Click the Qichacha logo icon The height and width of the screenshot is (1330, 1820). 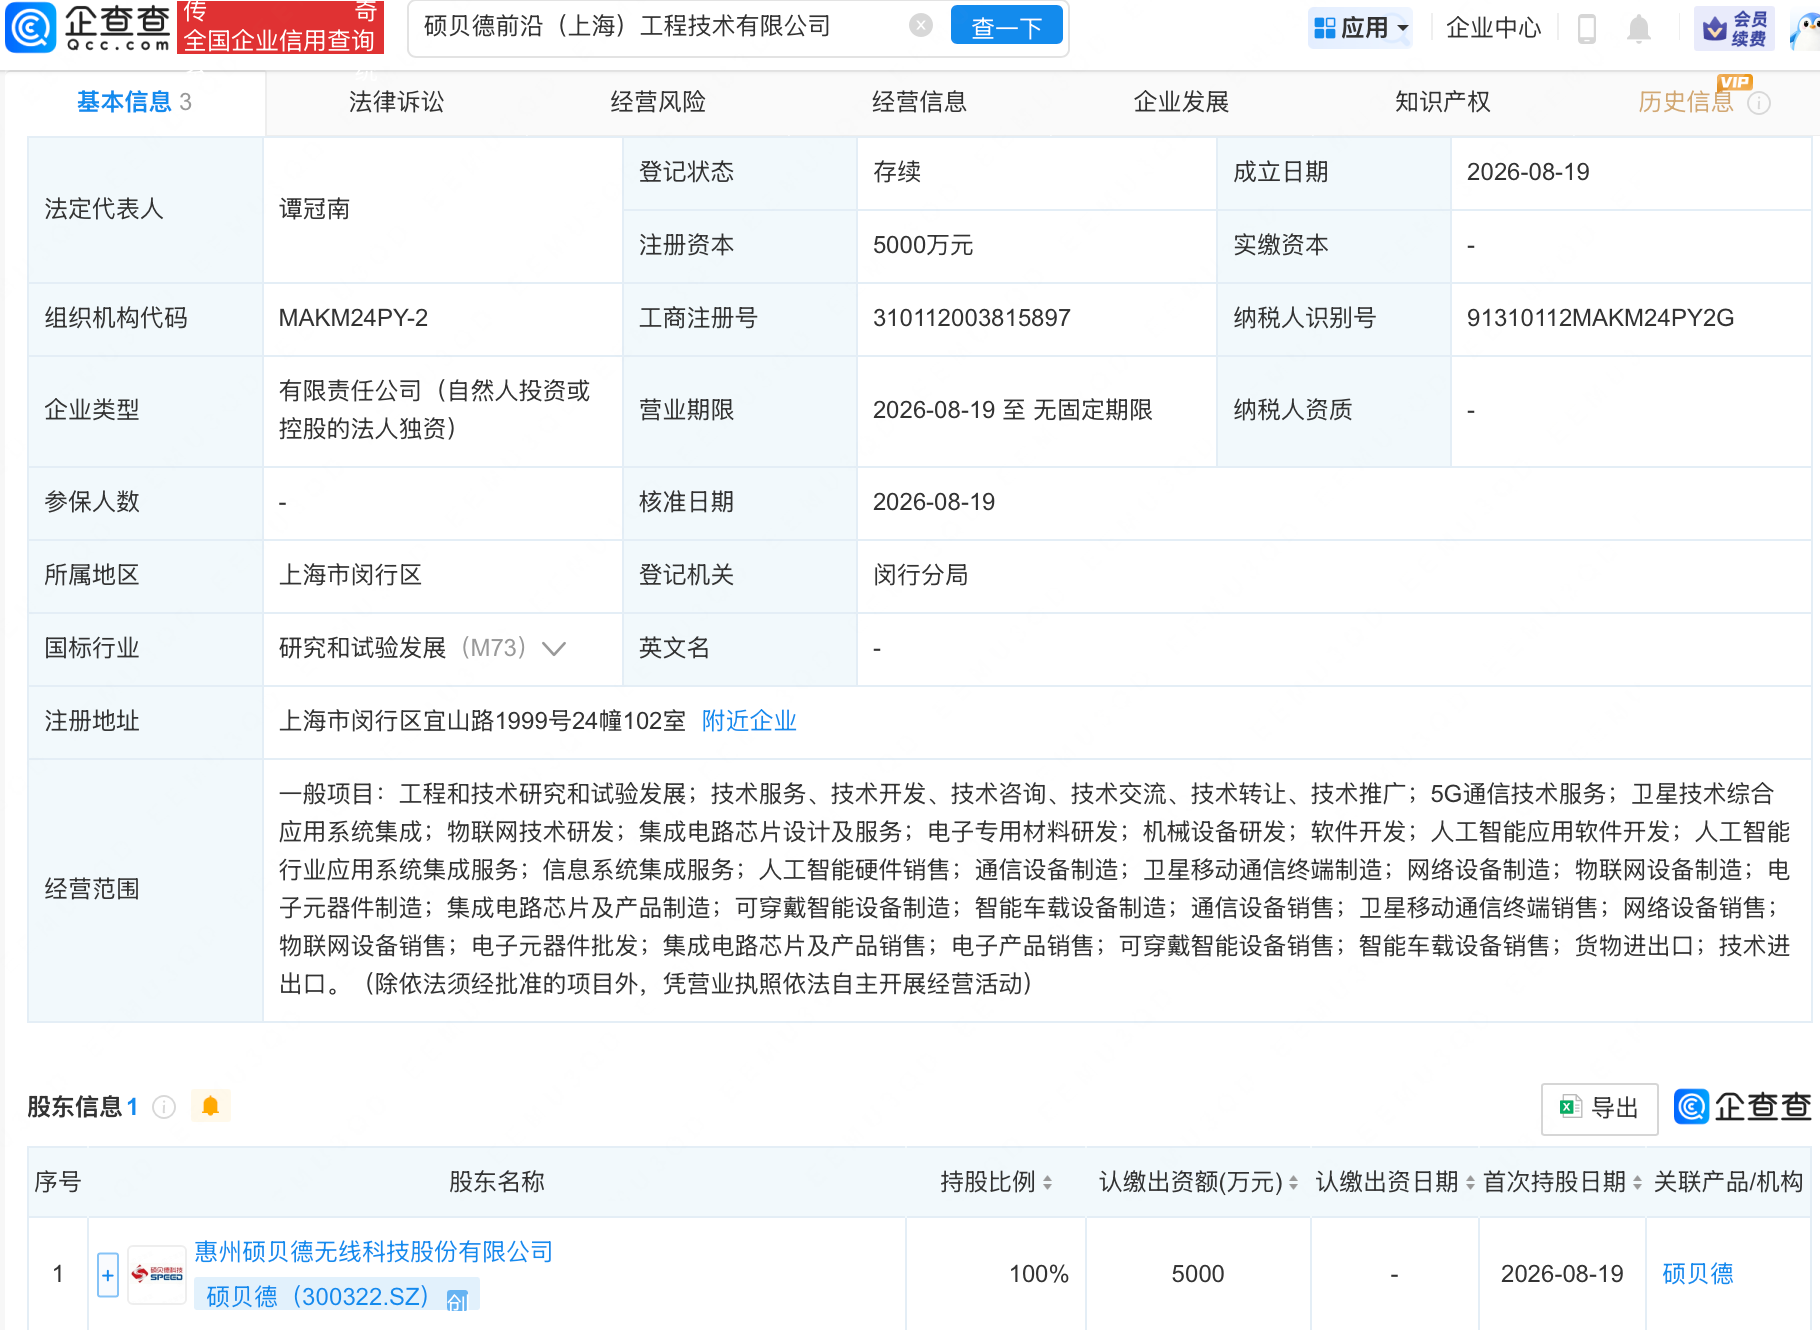(x=30, y=27)
